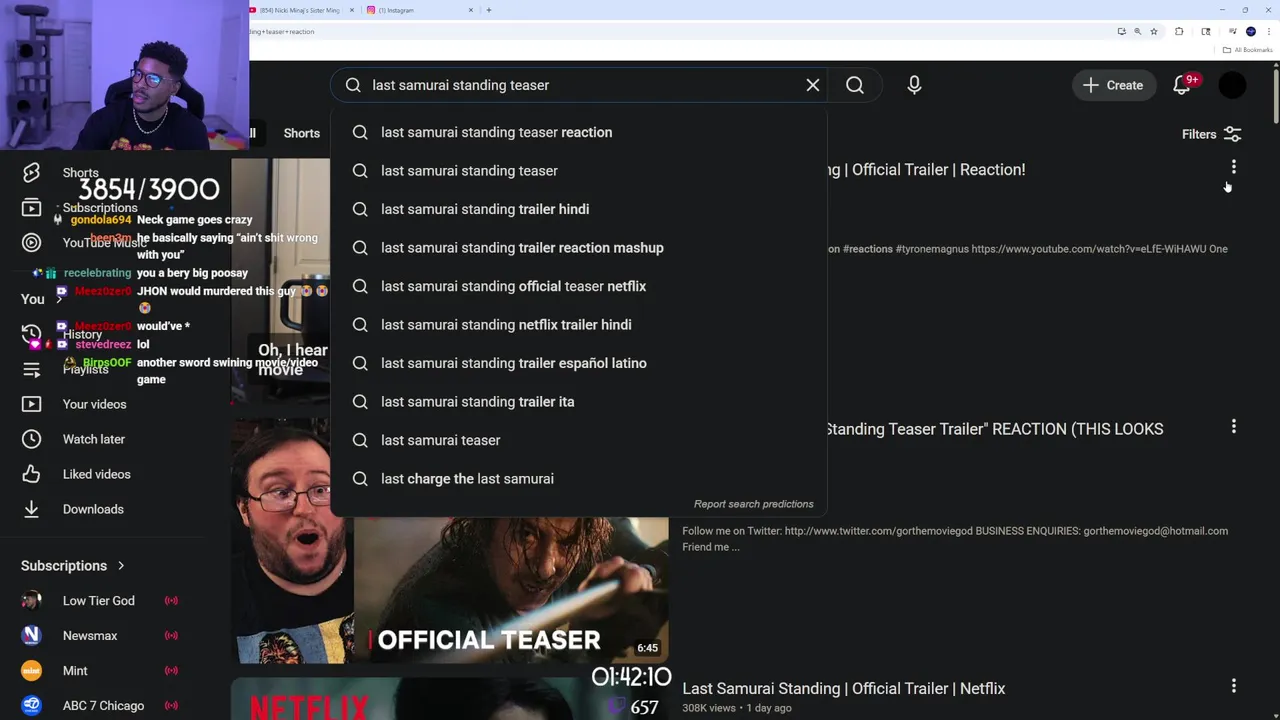Click the browser address bar
The height and width of the screenshot is (720, 1280).
point(680,31)
